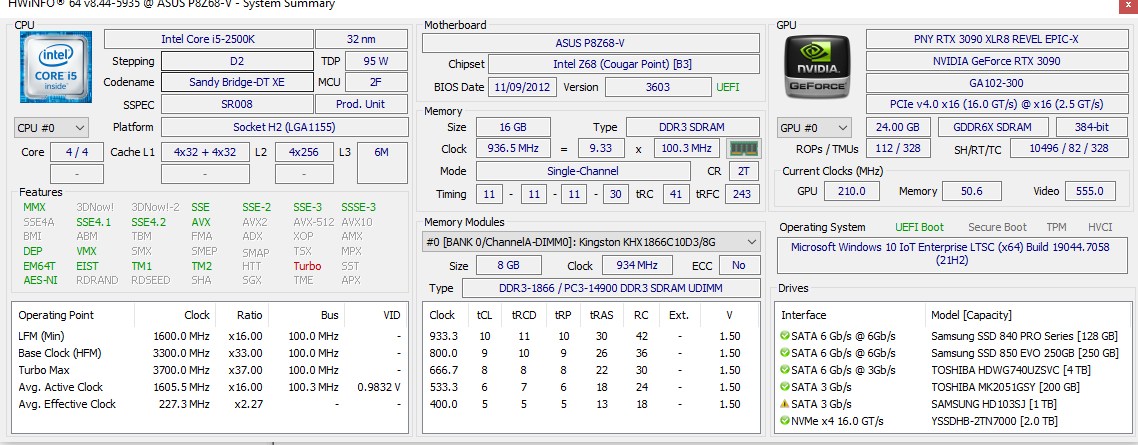Click the NVIDIA GeForce logo
This screenshot has width=1138, height=445.
818,68
